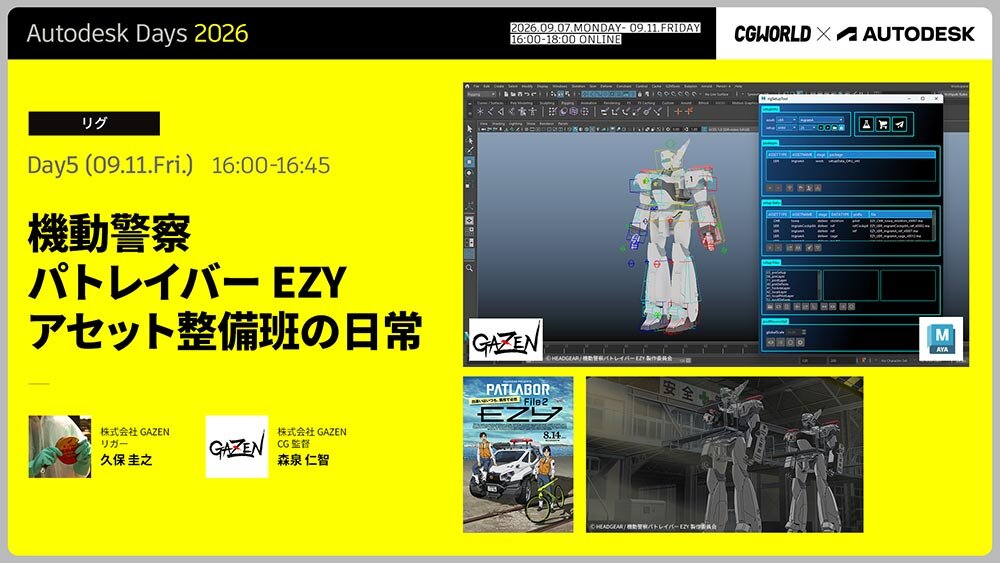Switch to the Rendering shelf tab

point(612,103)
